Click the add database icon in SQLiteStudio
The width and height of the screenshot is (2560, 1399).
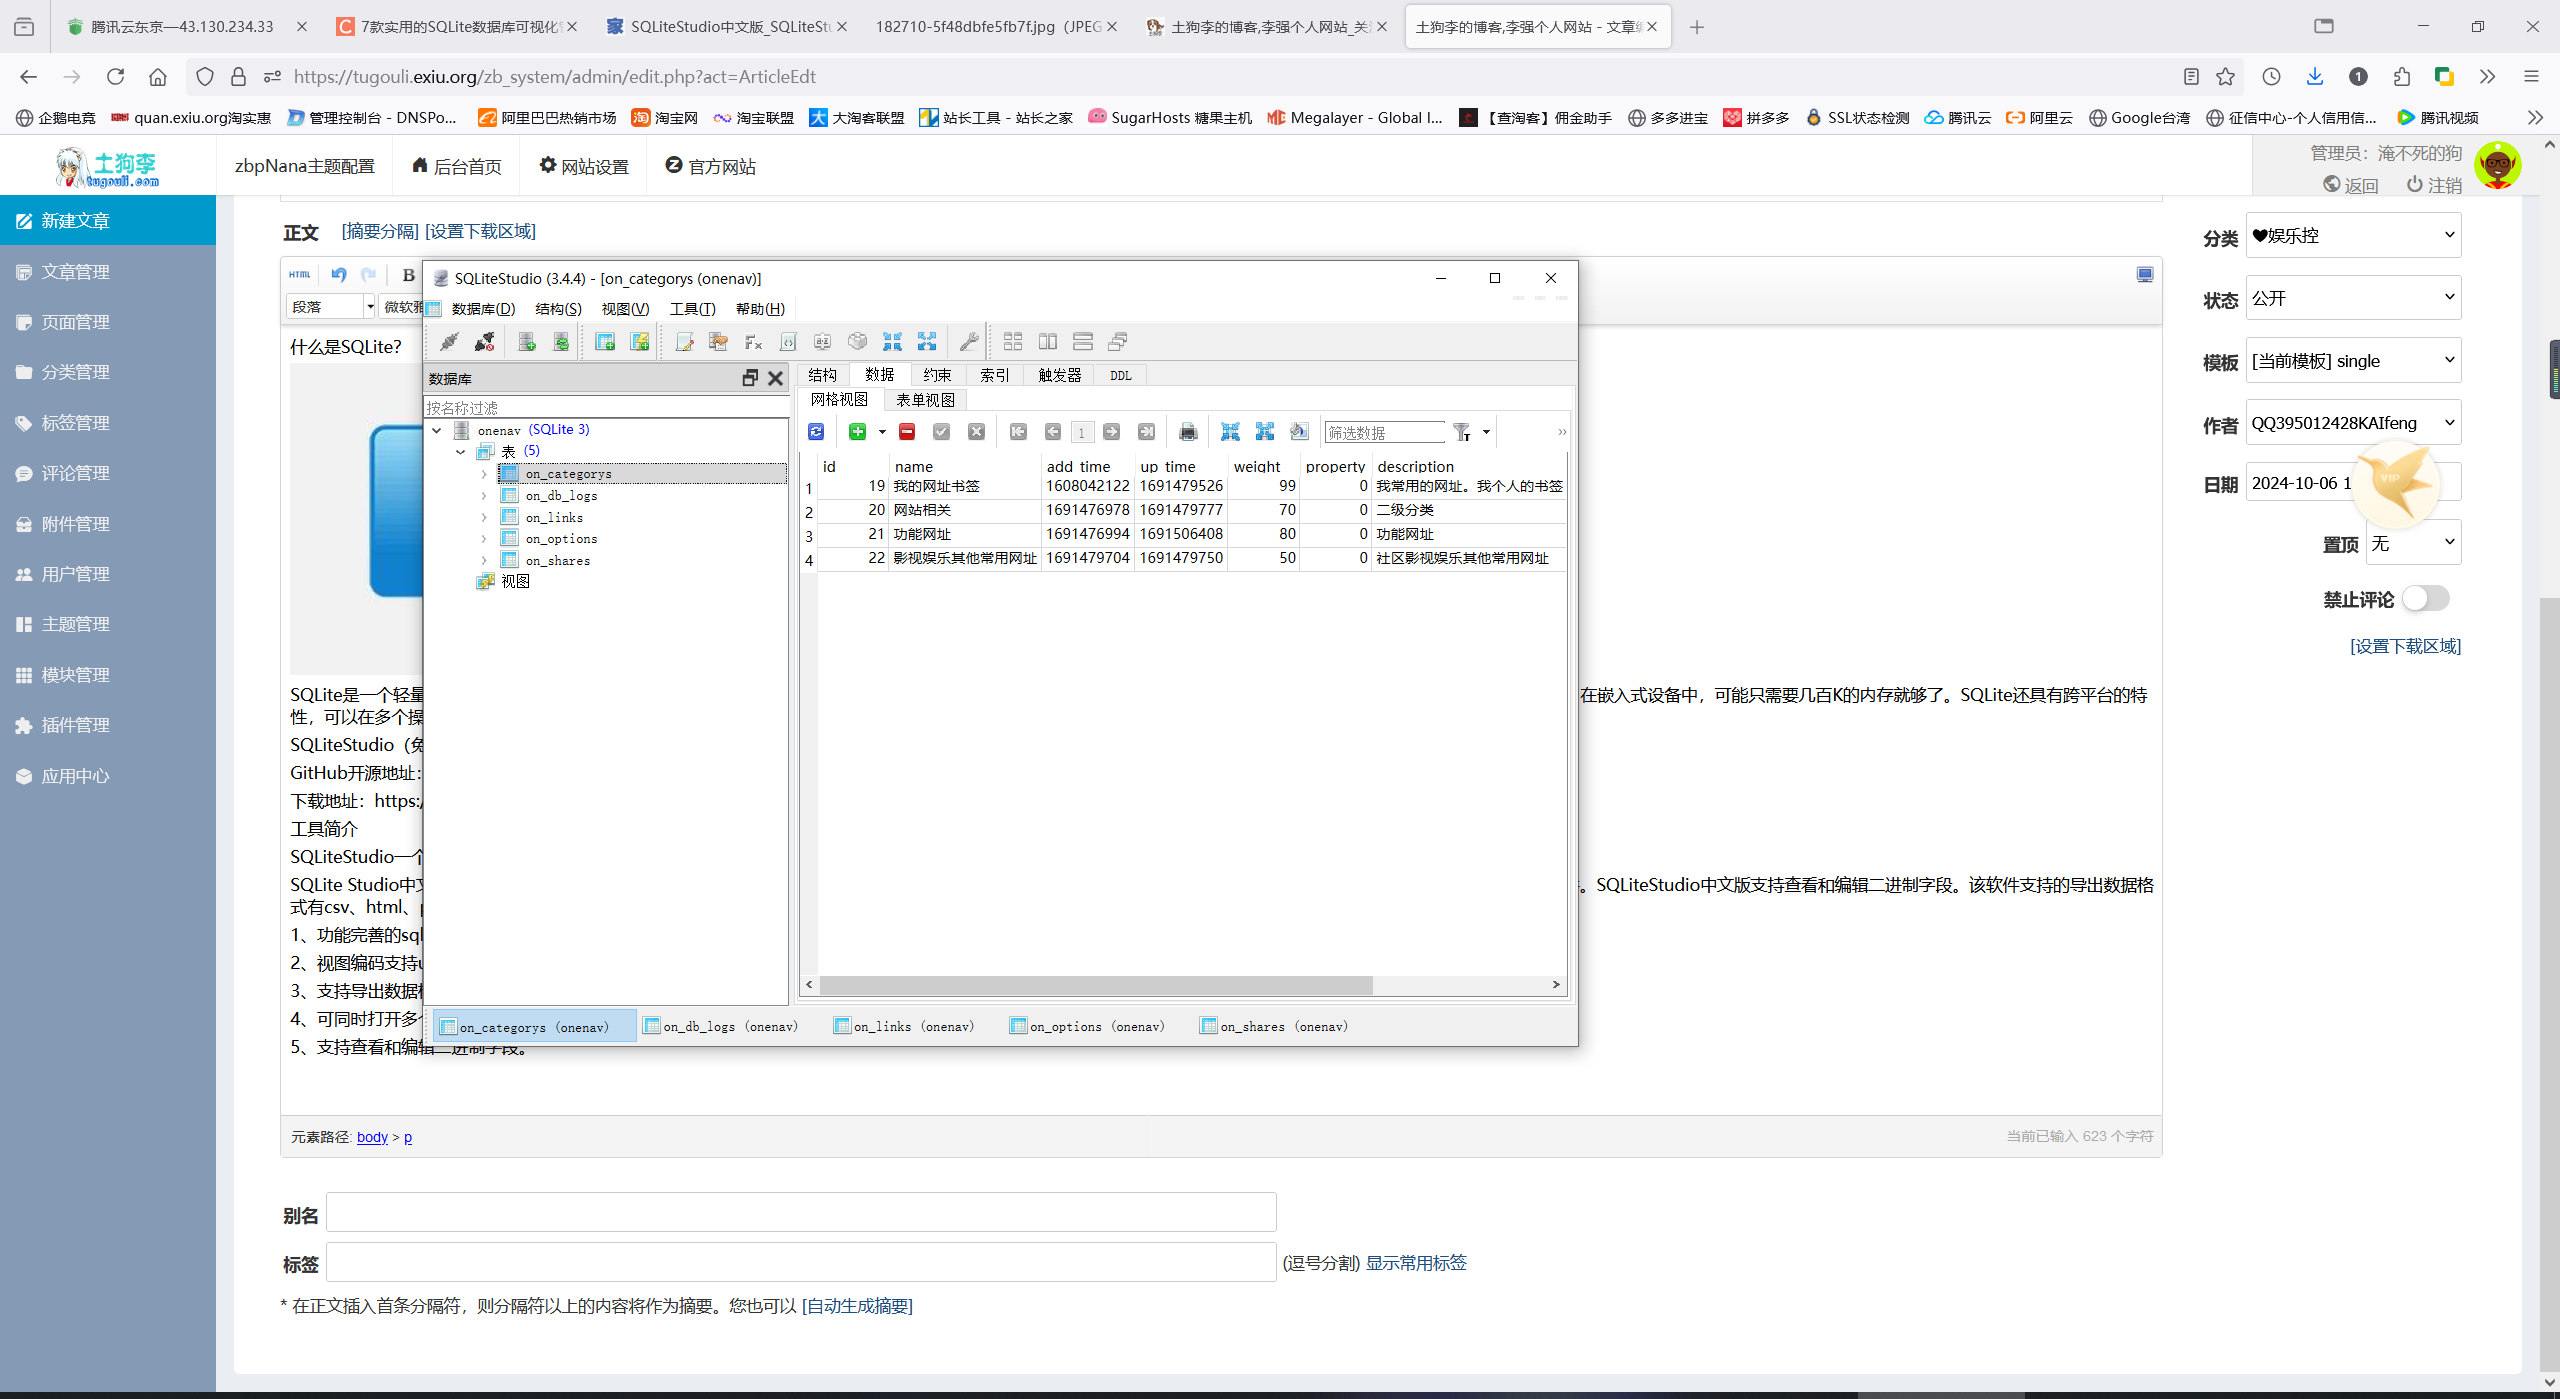[527, 342]
